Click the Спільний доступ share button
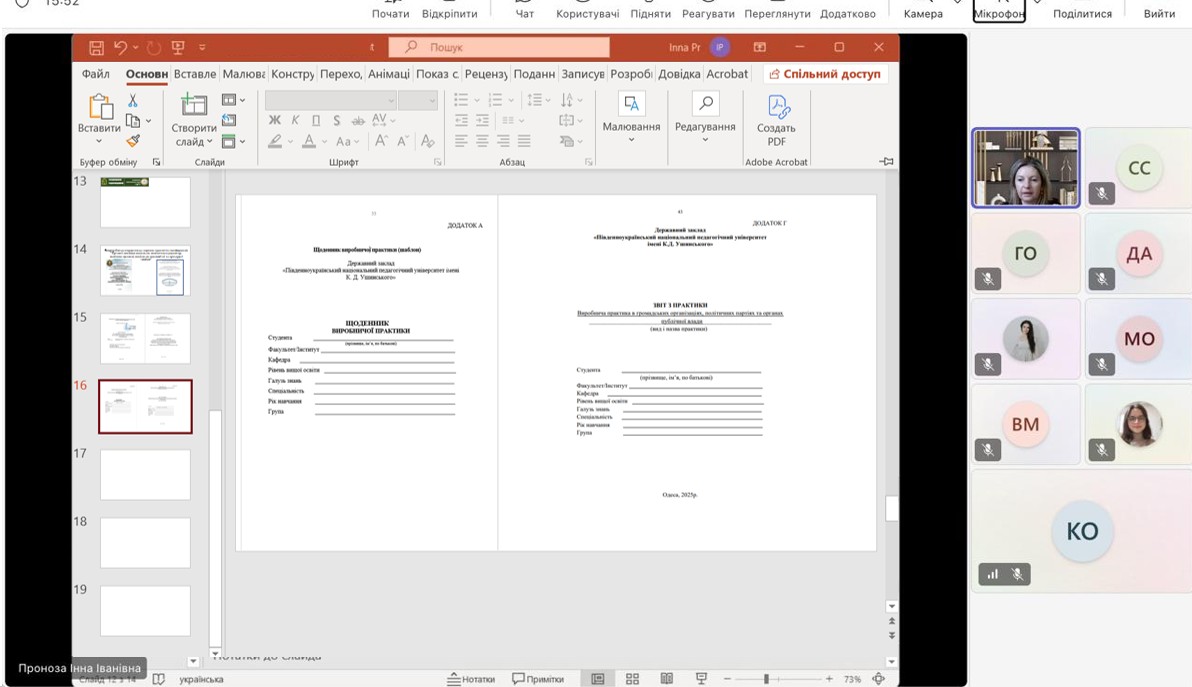The image size is (1192, 687). coord(825,74)
